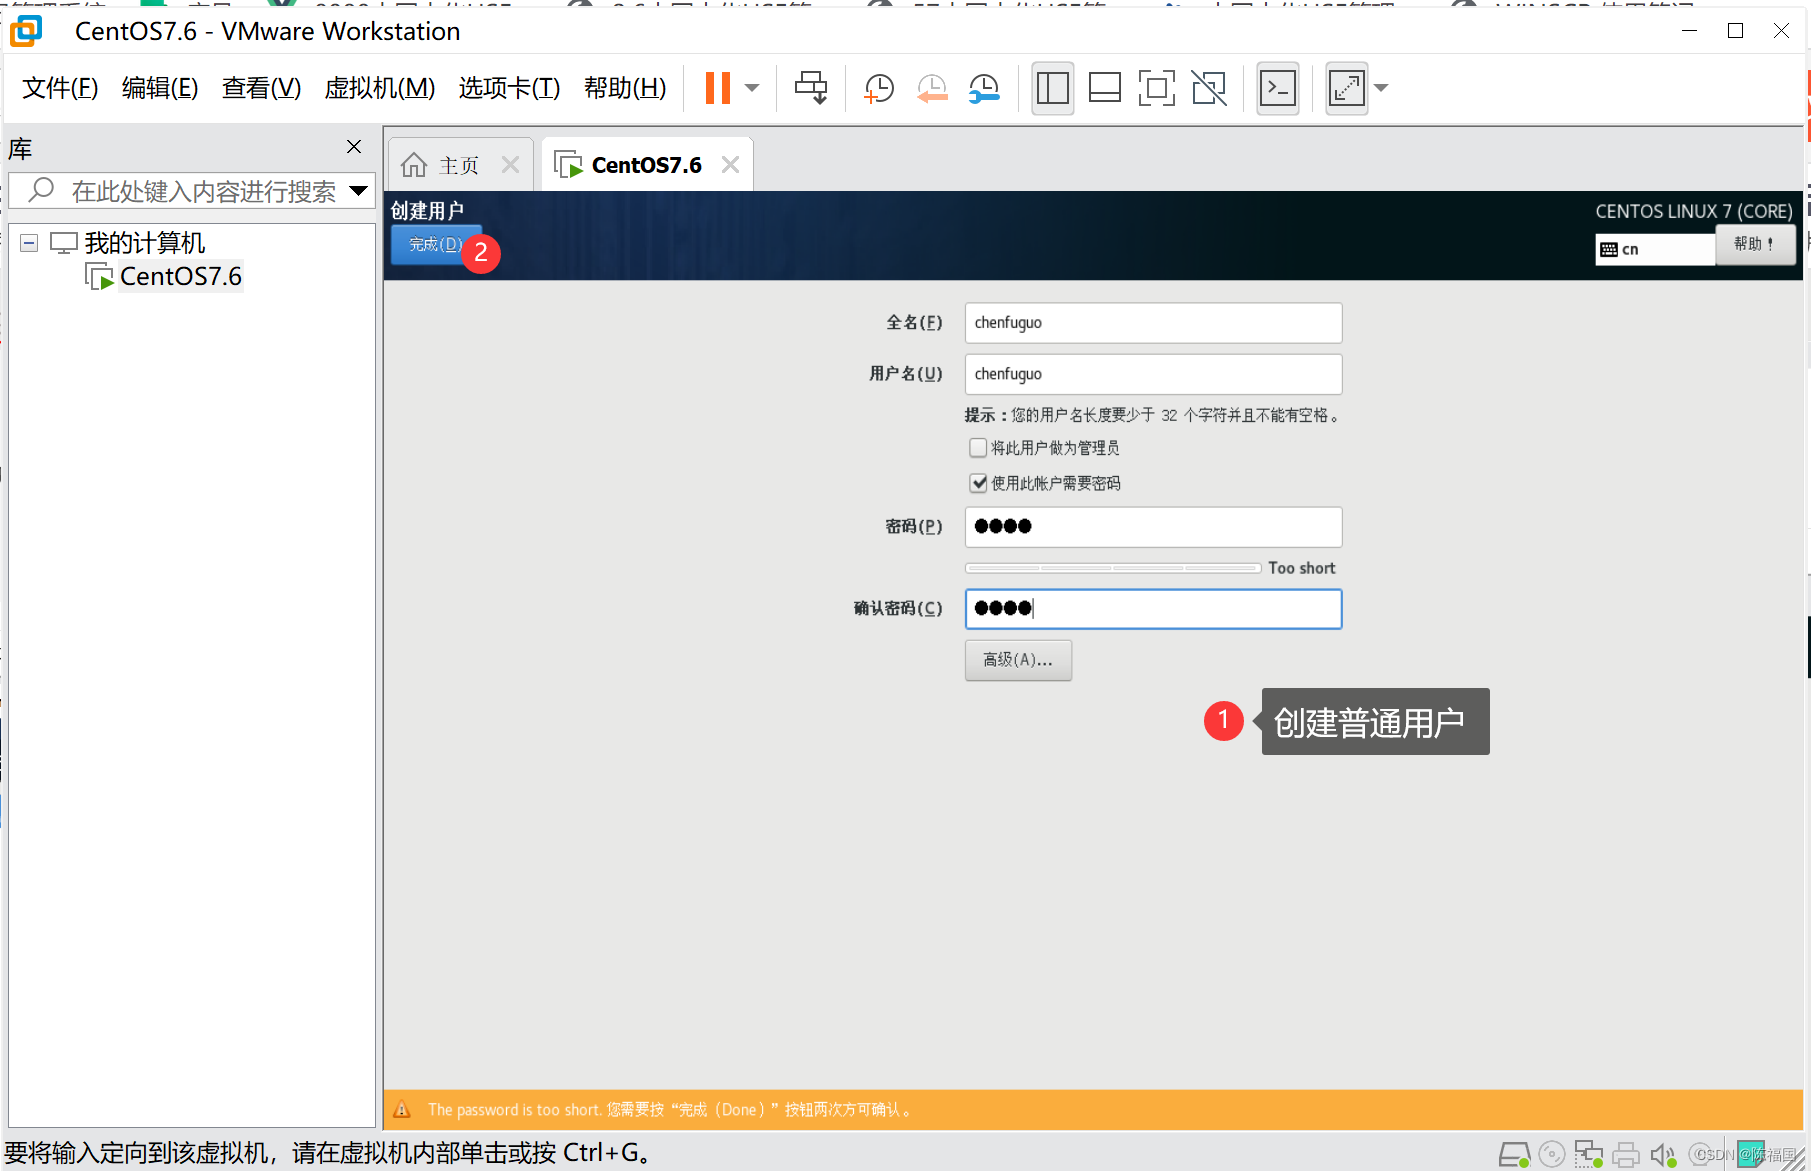This screenshot has height=1171, width=1811.
Task: Open the power options dropdown arrow
Action: pyautogui.click(x=753, y=88)
